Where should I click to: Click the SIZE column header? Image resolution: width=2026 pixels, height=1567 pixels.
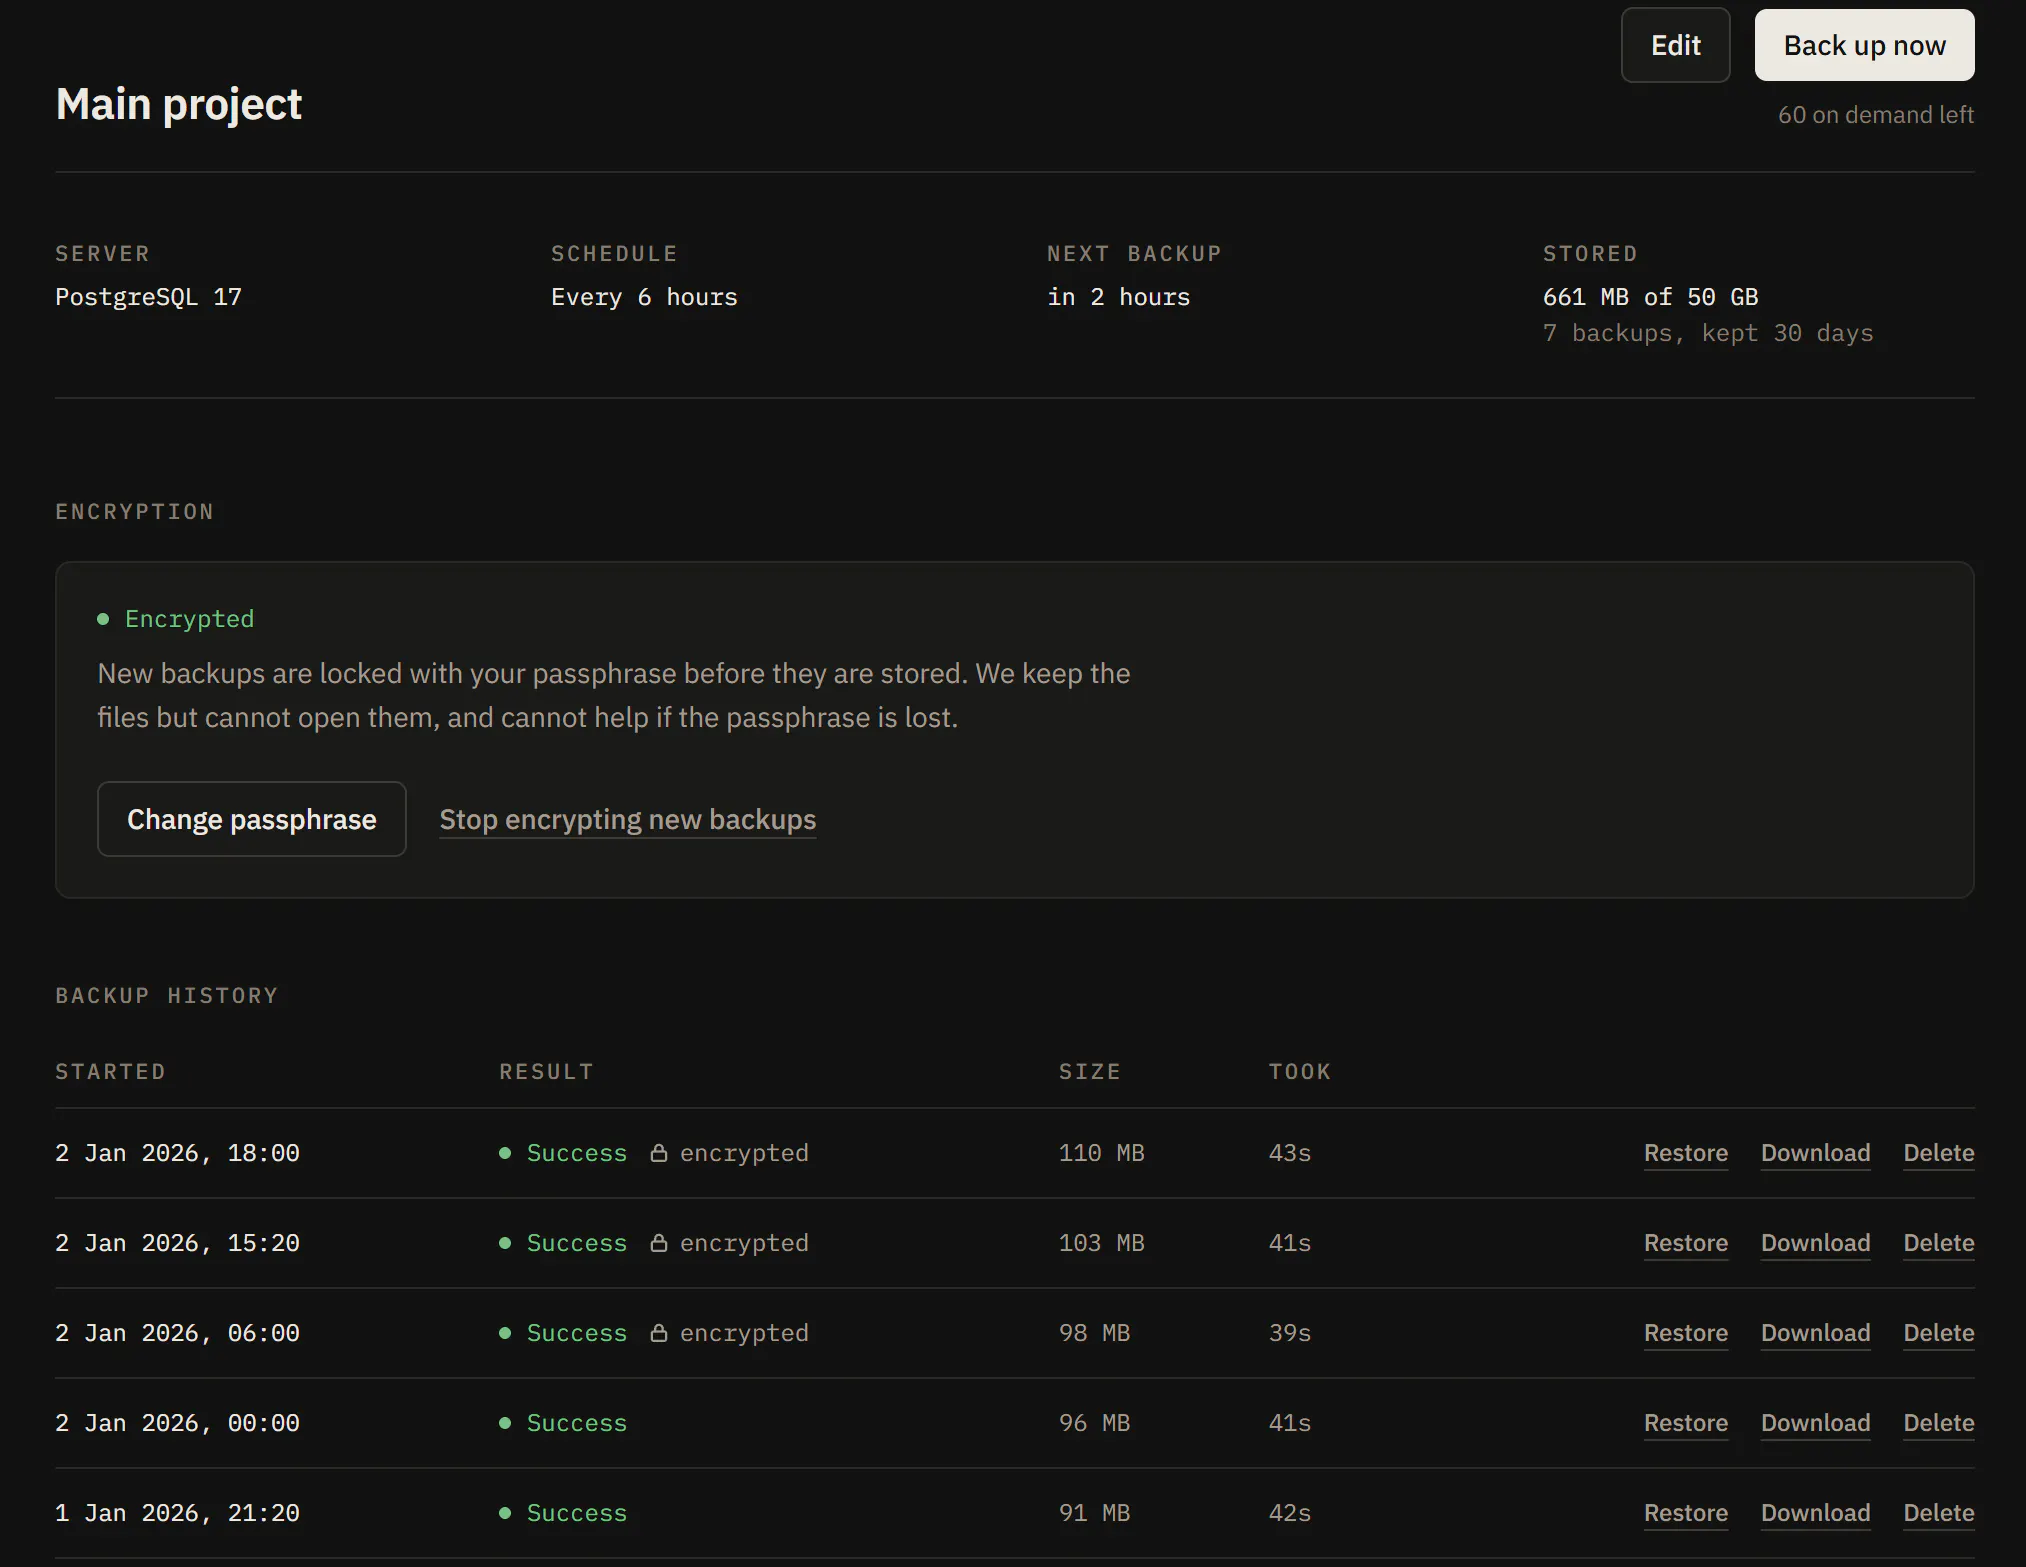pos(1089,1072)
